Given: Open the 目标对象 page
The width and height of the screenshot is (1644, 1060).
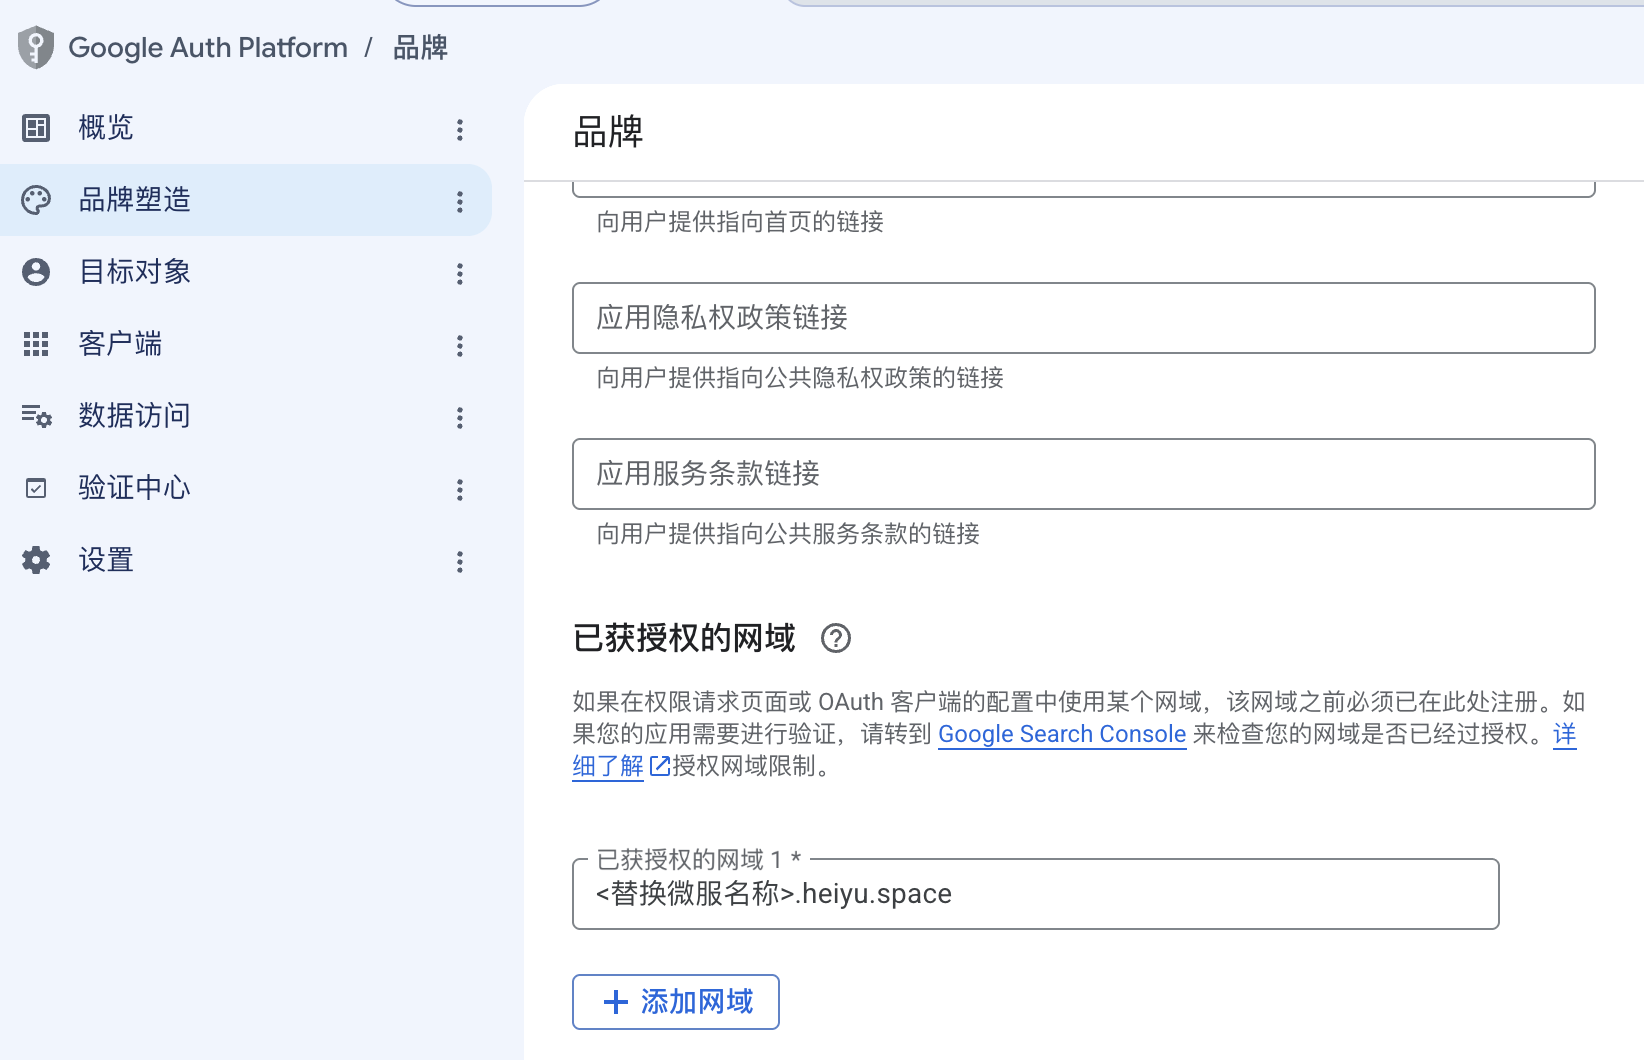Looking at the screenshot, I should (x=246, y=272).
